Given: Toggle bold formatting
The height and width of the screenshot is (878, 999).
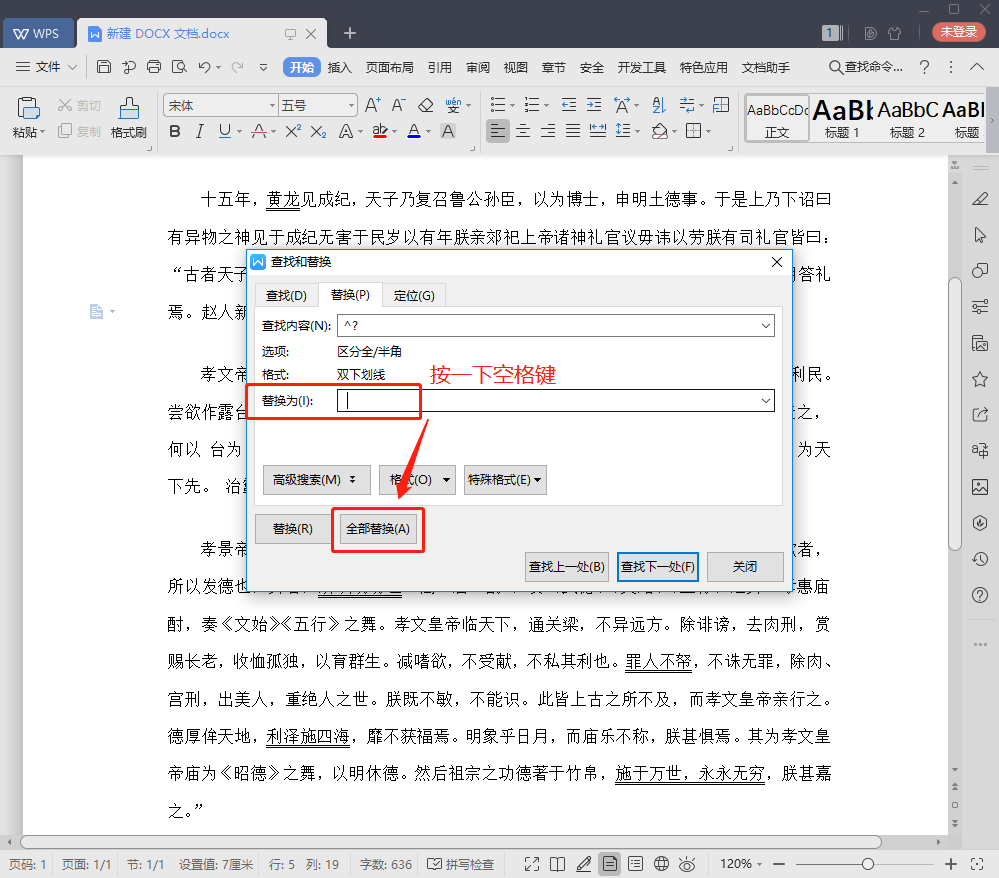Looking at the screenshot, I should pos(176,131).
